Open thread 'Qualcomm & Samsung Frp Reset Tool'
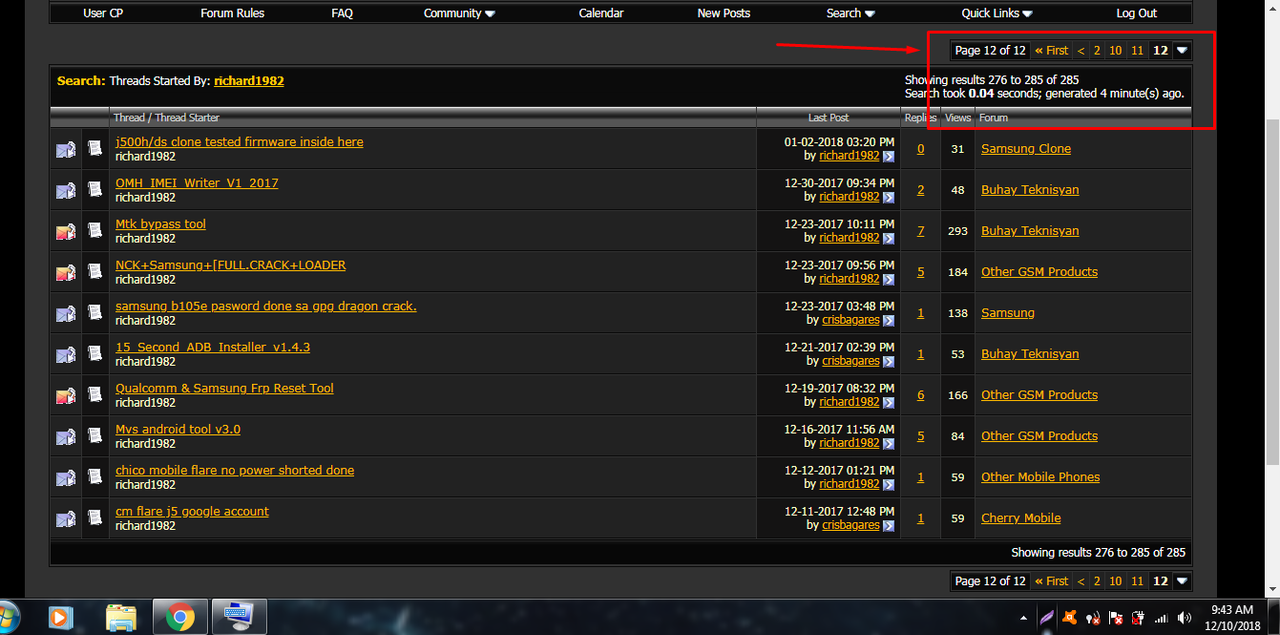The height and width of the screenshot is (635, 1280). (x=224, y=388)
